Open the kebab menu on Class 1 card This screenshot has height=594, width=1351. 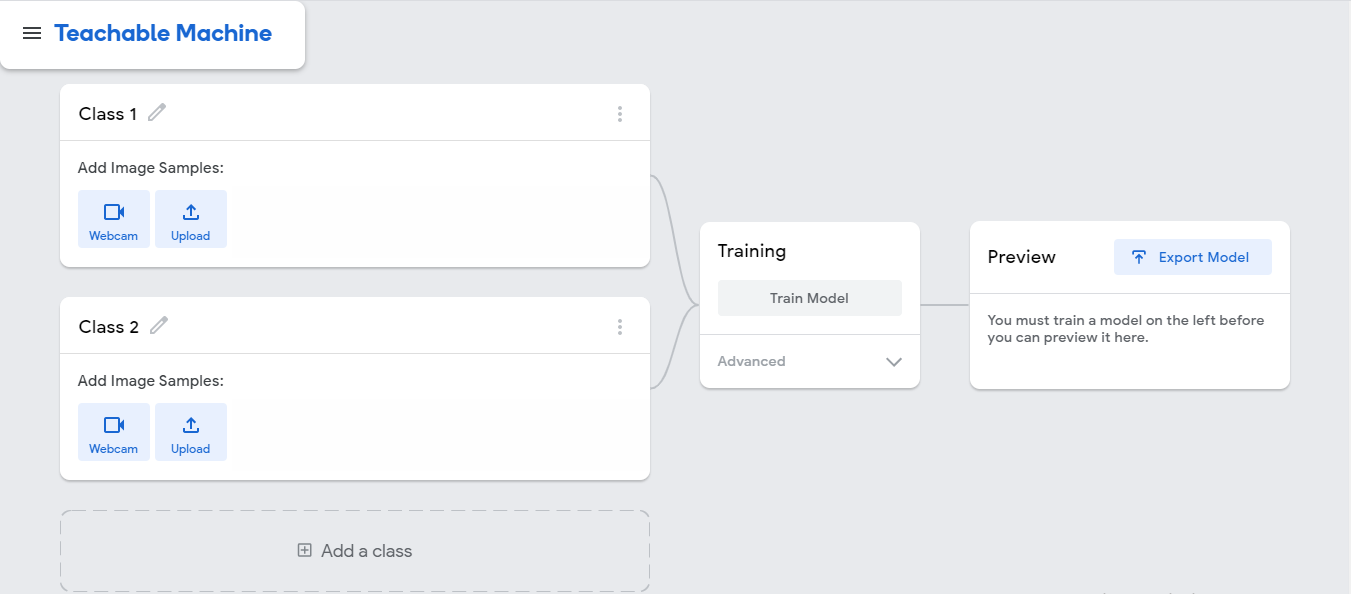(620, 113)
